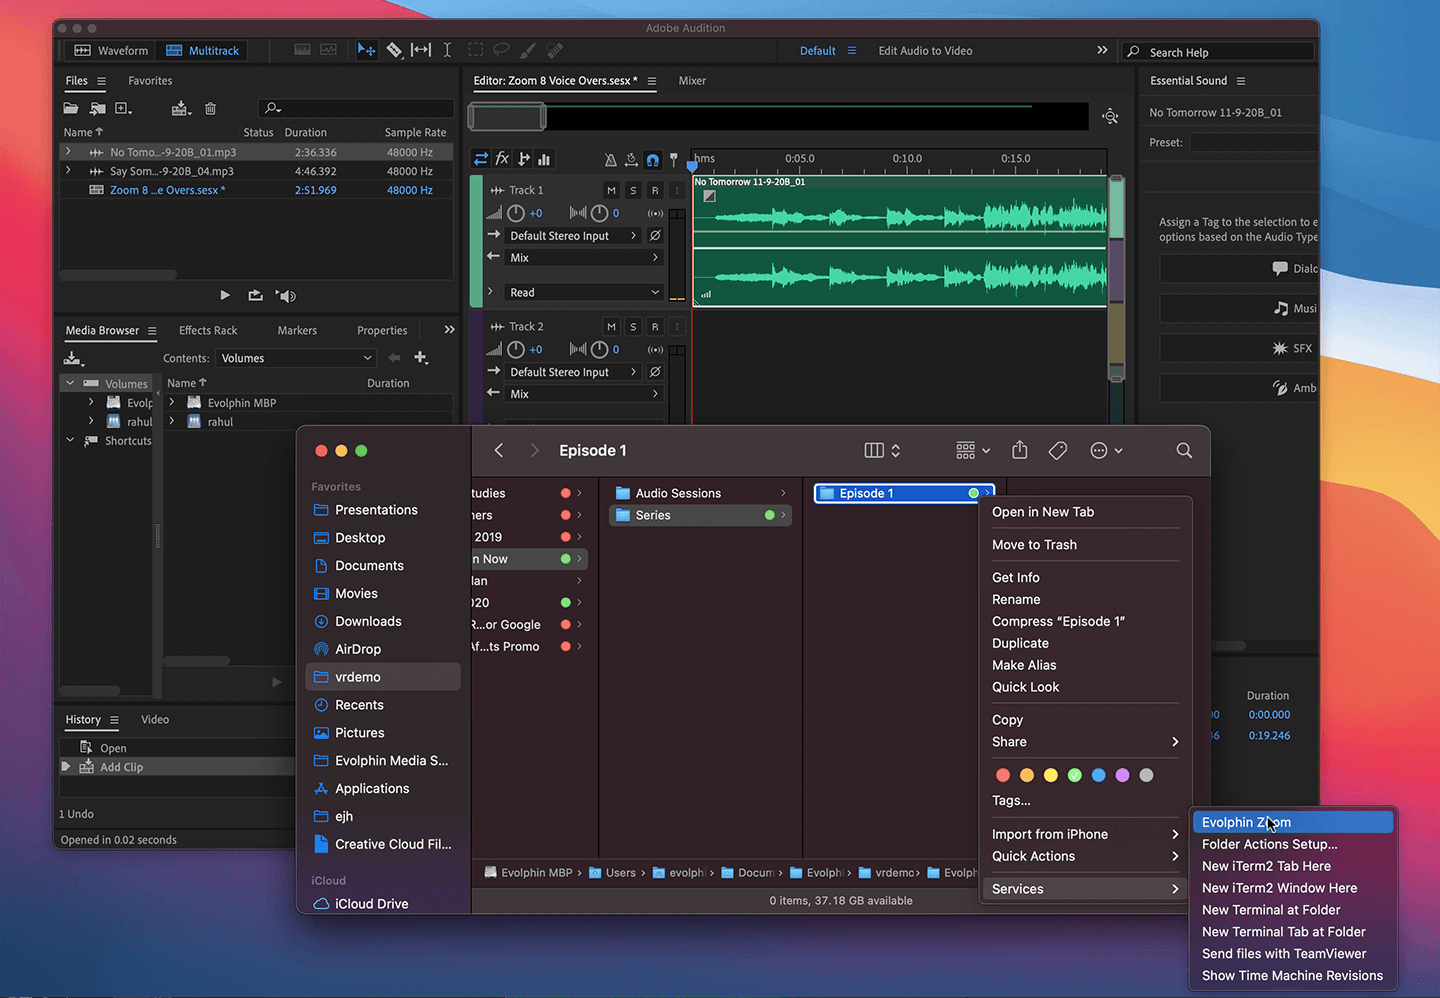Click the inputs/outputs arrows icon in editor
This screenshot has height=998, width=1440.
481,159
